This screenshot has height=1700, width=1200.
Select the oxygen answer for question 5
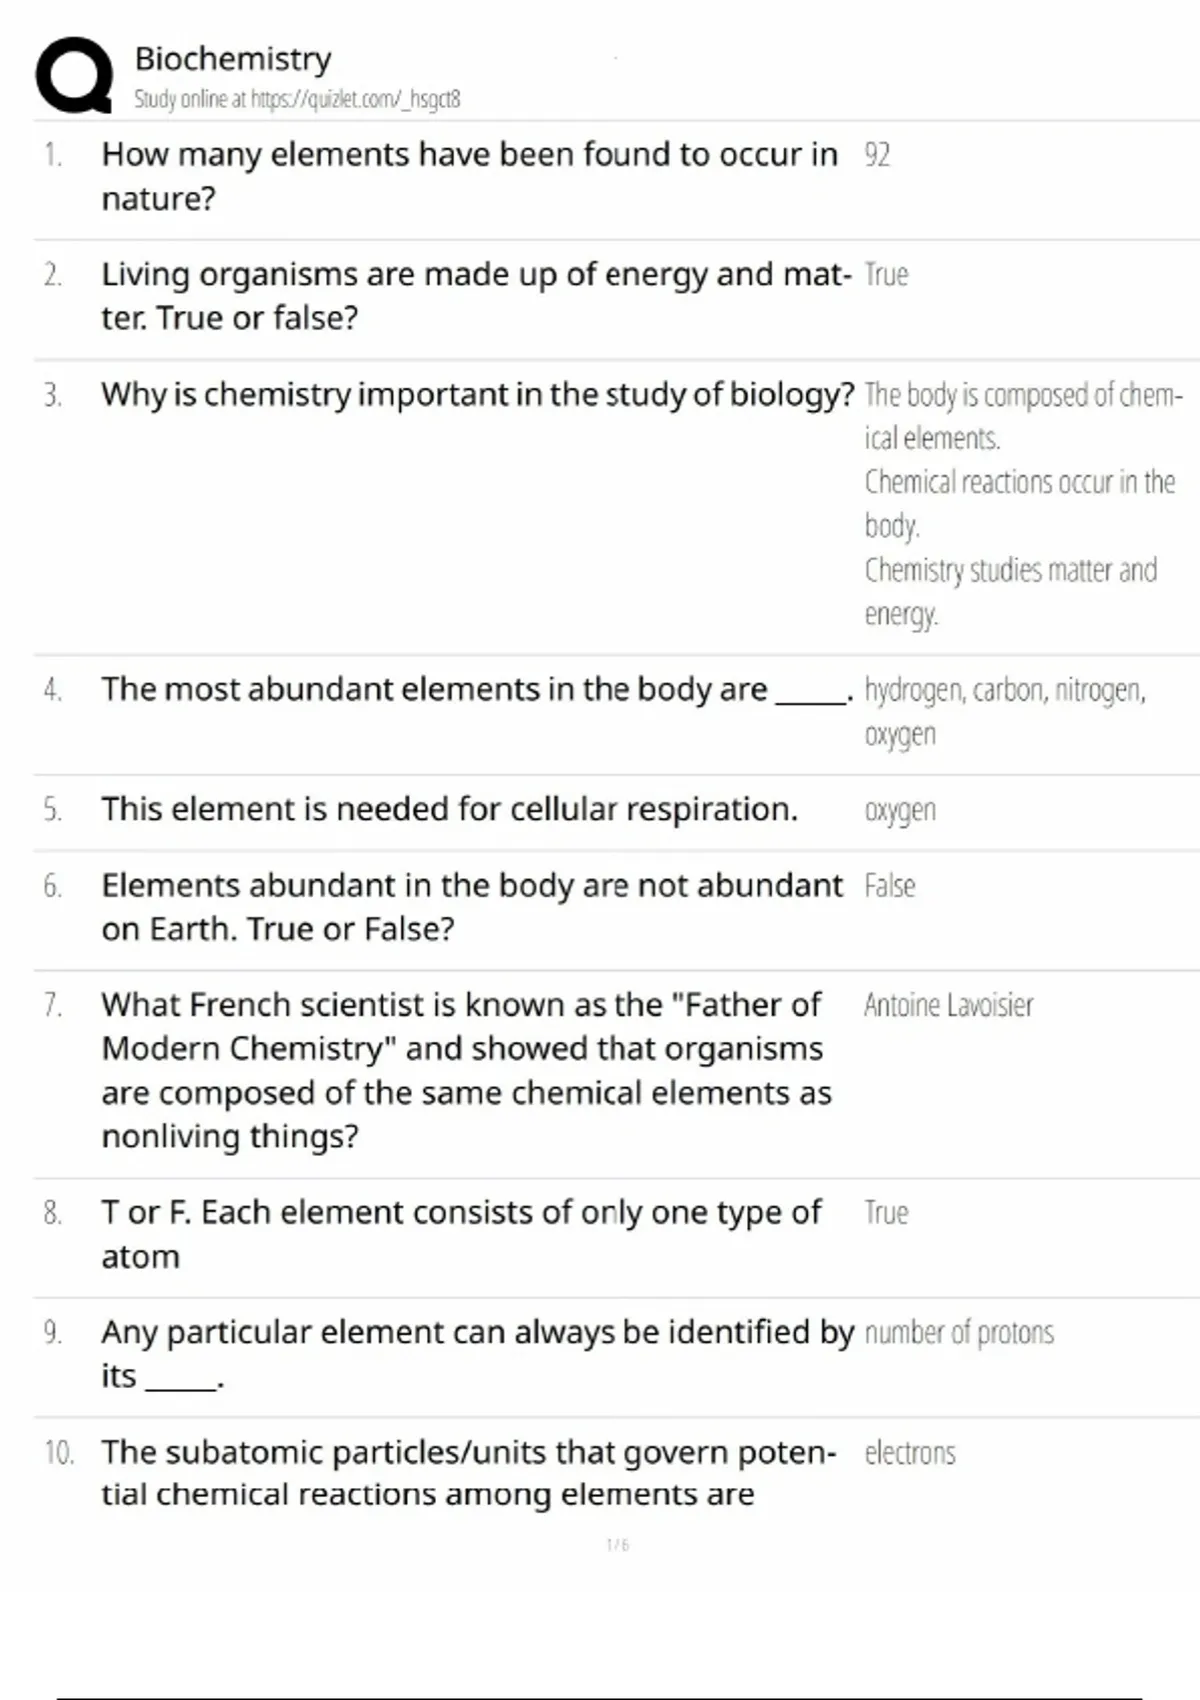pos(900,810)
